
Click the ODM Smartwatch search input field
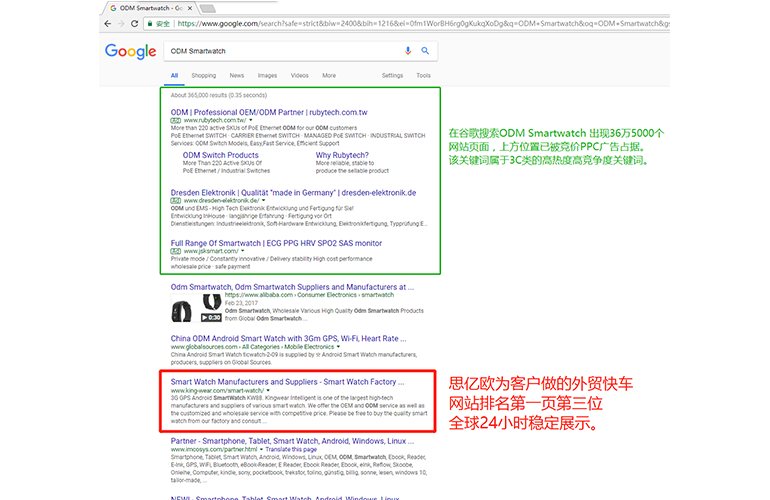click(280, 51)
